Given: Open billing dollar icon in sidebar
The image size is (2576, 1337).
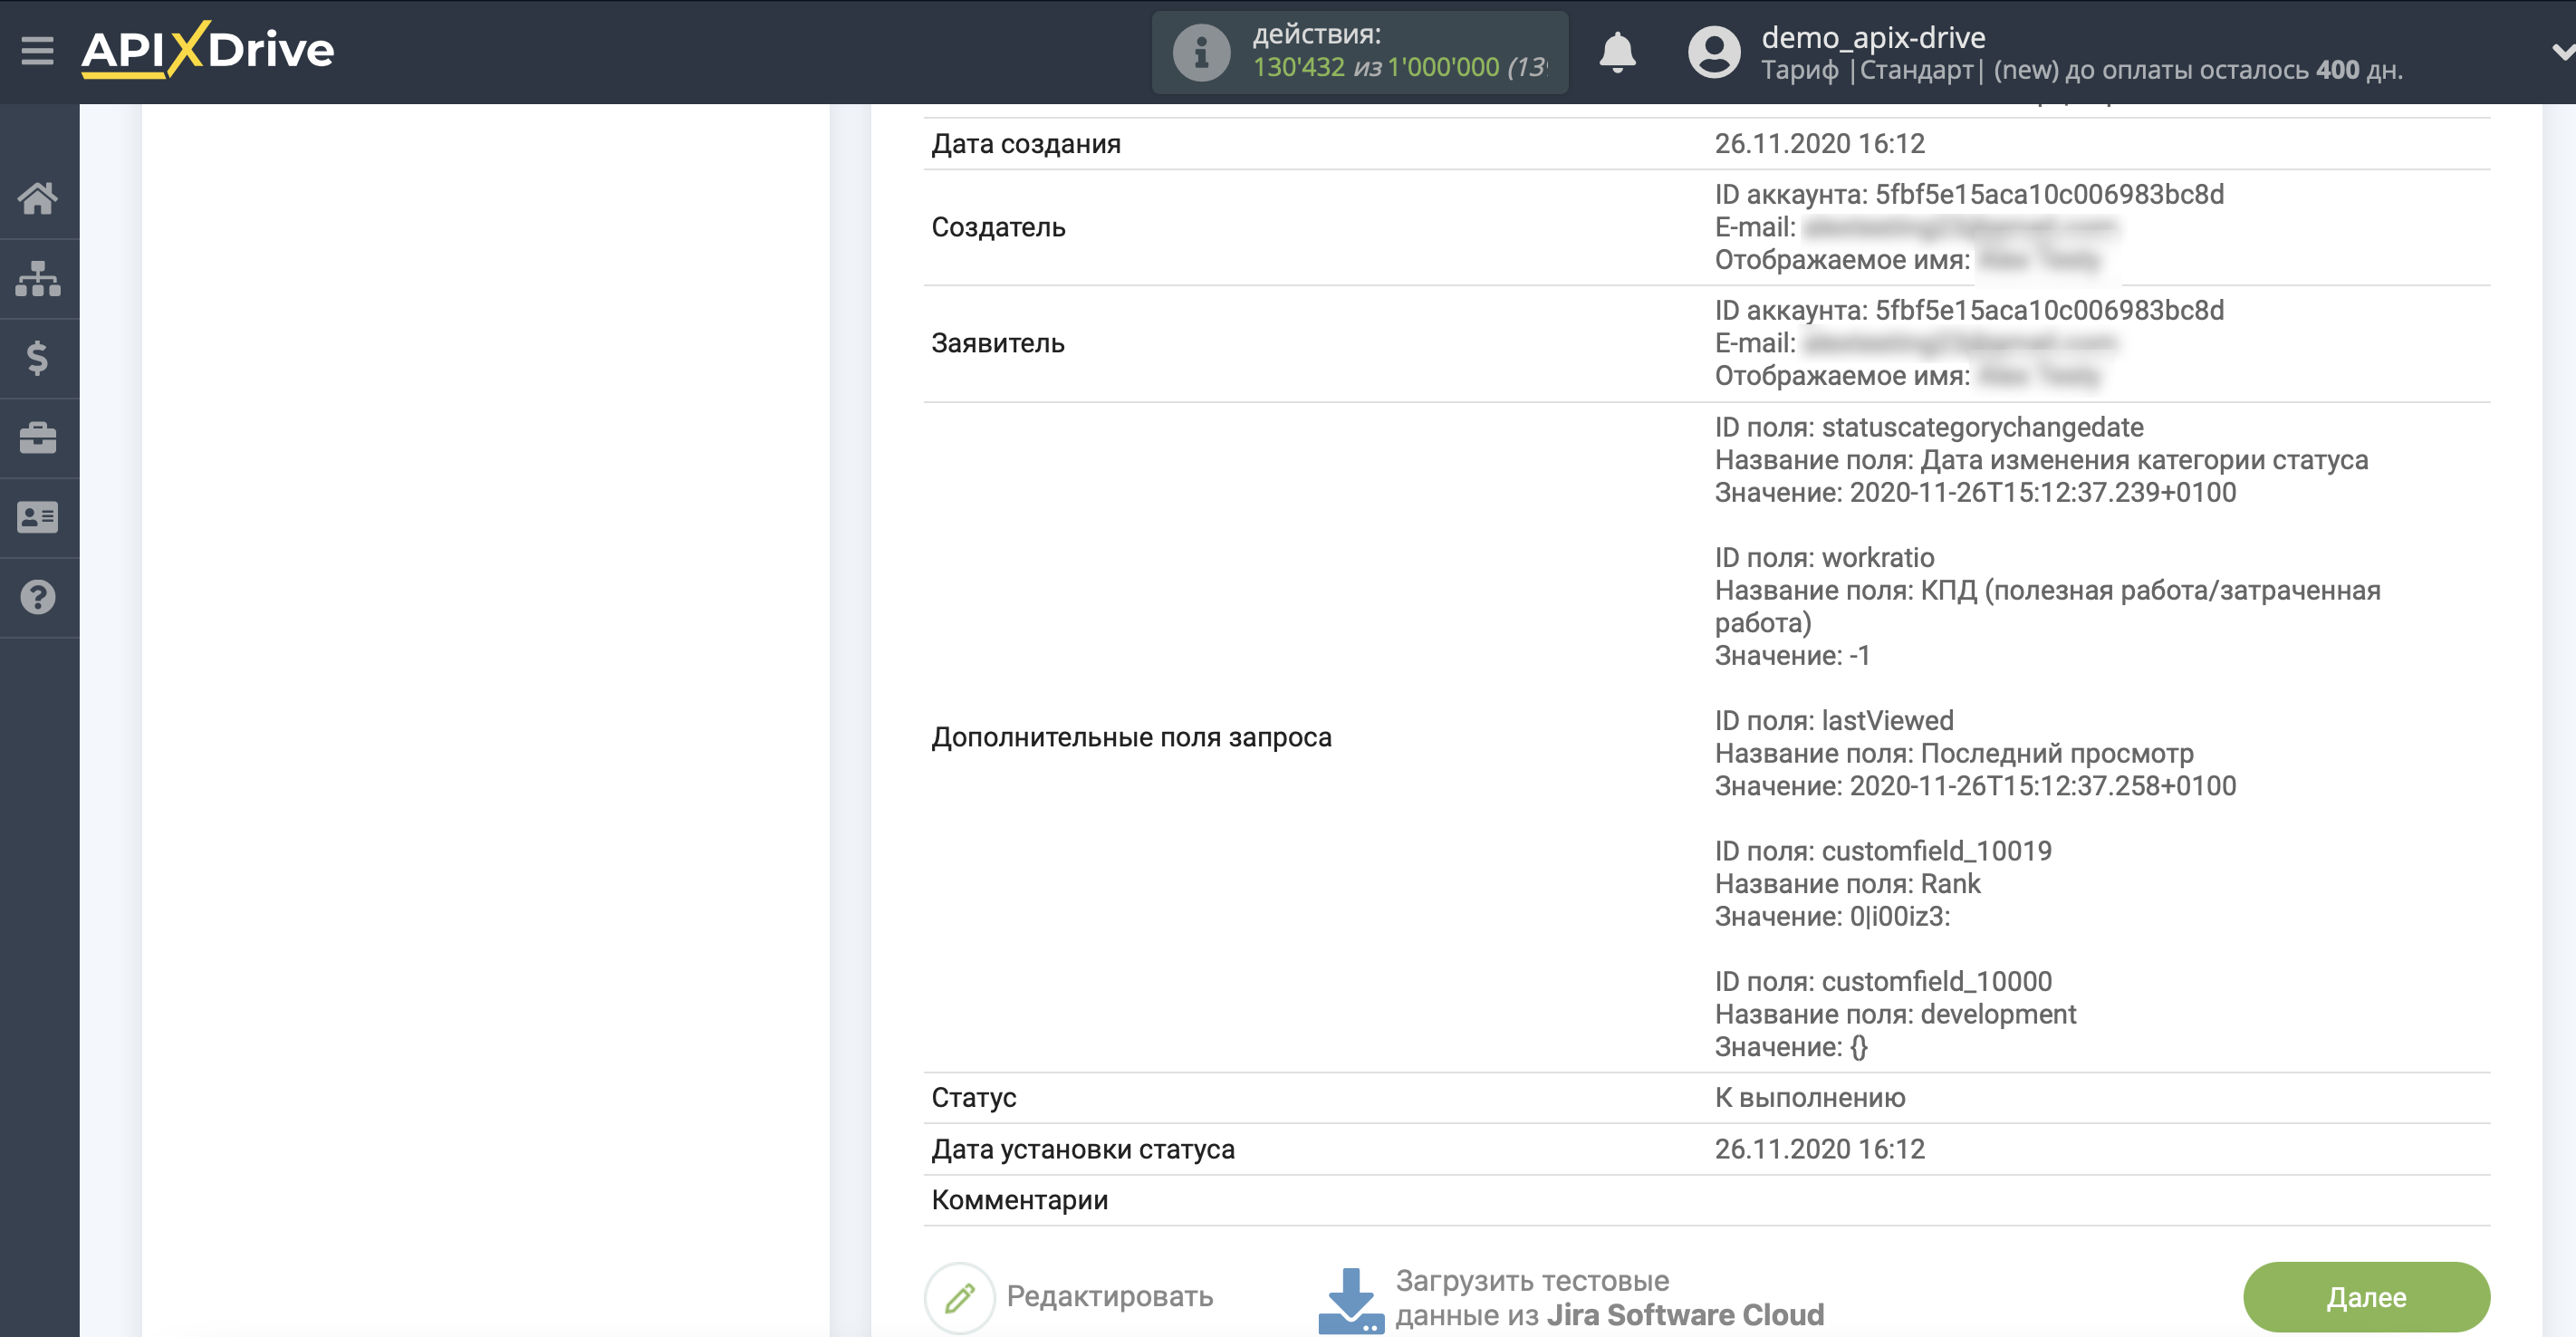Looking at the screenshot, I should click(x=38, y=358).
